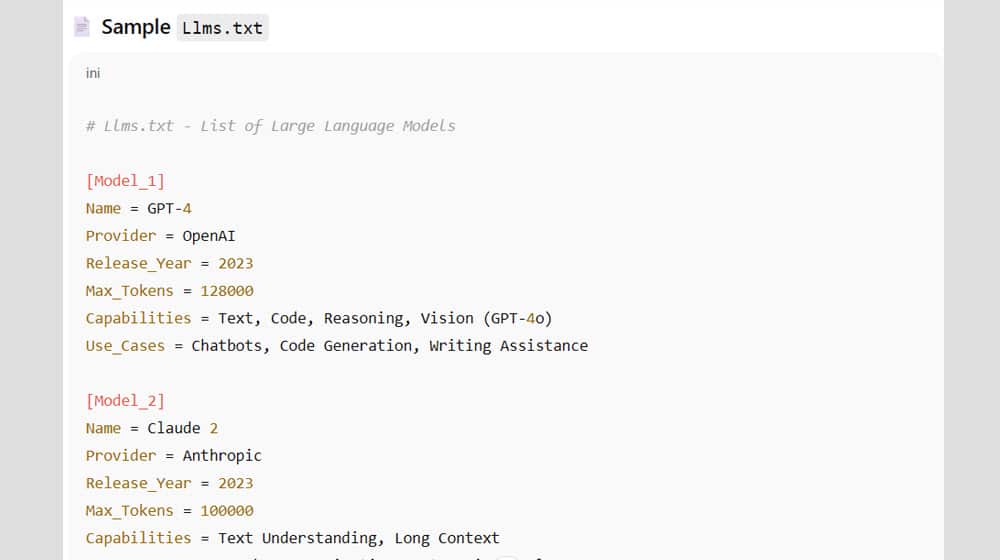
Task: Click the Capabilities key under Model_1
Action: (138, 318)
